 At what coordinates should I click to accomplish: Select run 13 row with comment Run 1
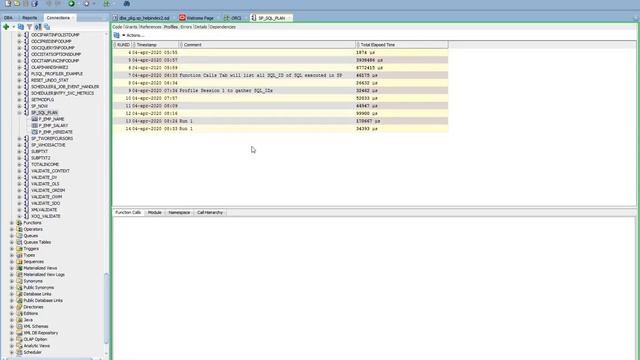click(x=280, y=121)
